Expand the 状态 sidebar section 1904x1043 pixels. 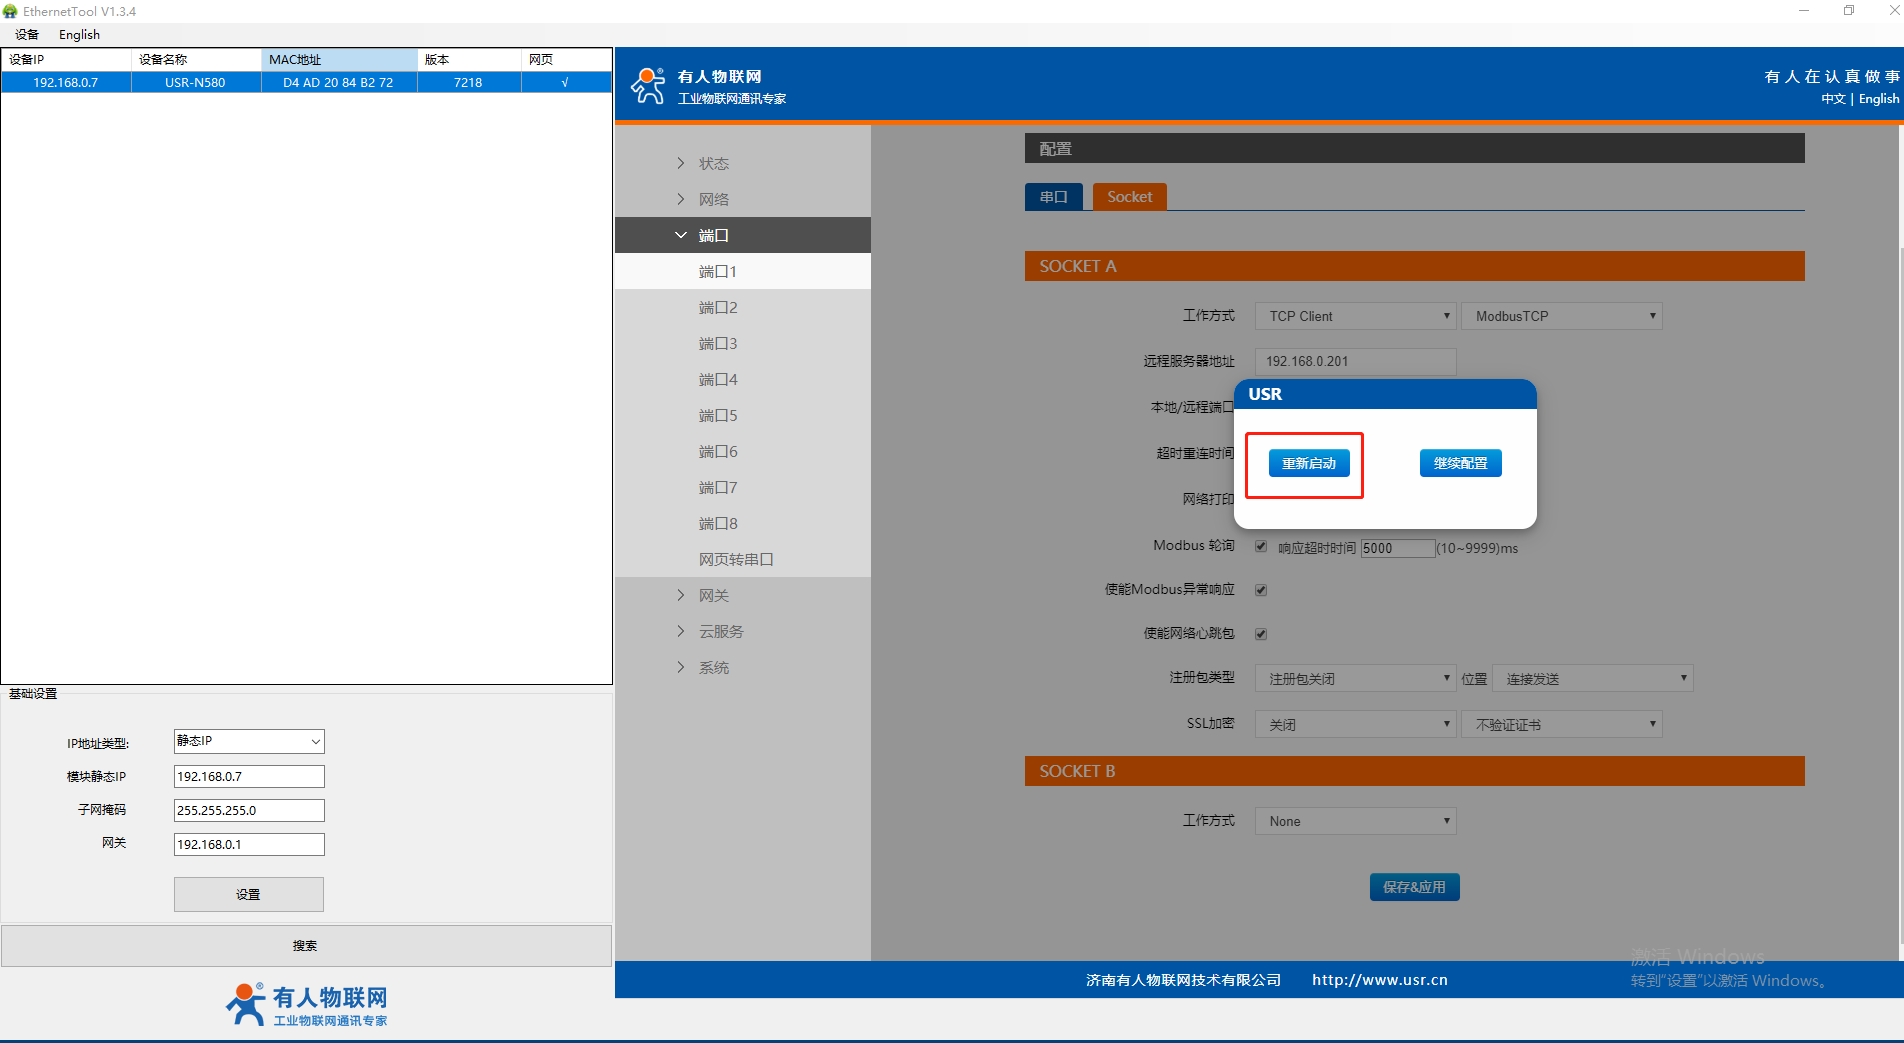click(713, 163)
